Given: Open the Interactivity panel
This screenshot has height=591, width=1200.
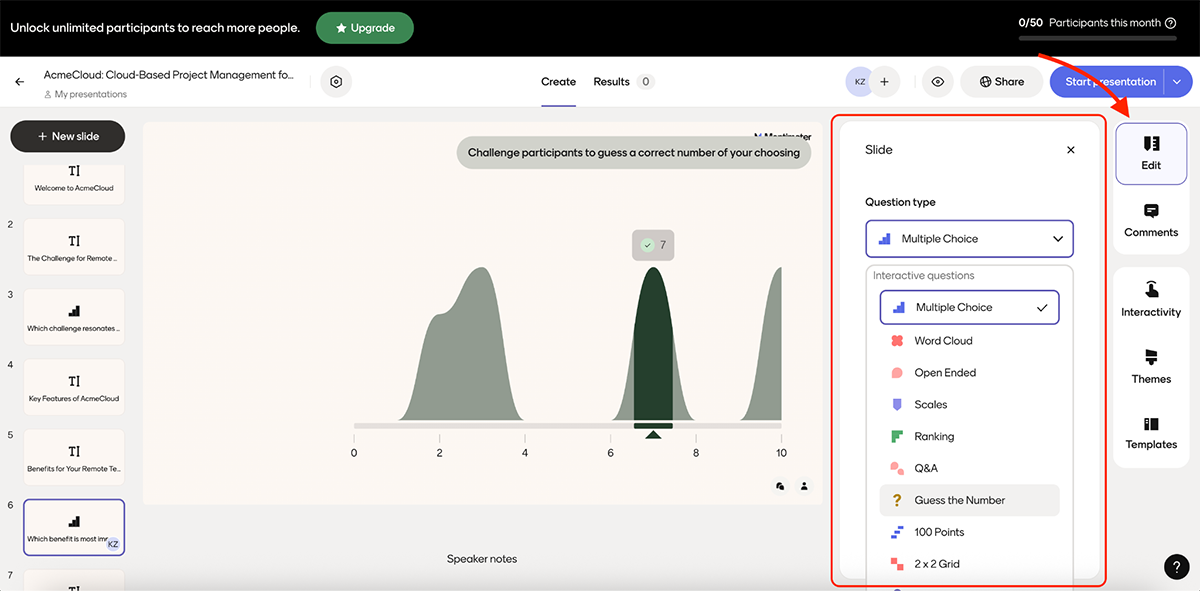Looking at the screenshot, I should [x=1150, y=302].
